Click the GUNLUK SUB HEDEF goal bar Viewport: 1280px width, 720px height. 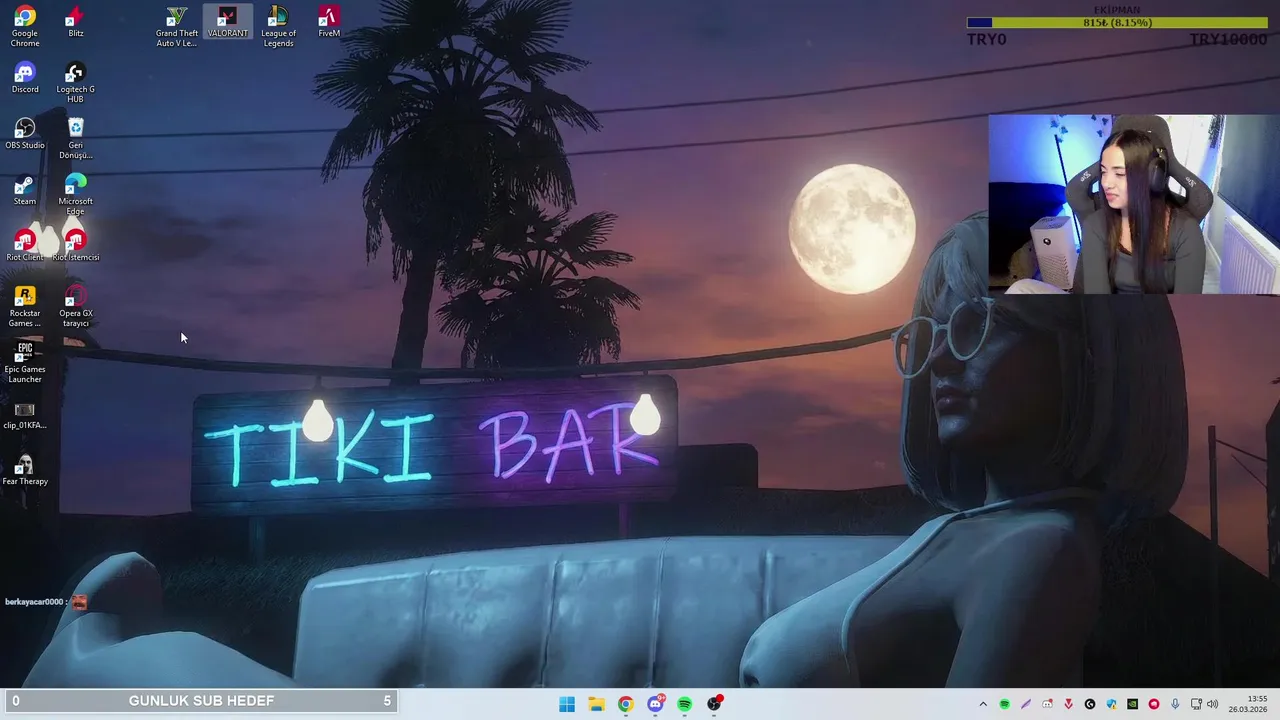click(x=201, y=701)
